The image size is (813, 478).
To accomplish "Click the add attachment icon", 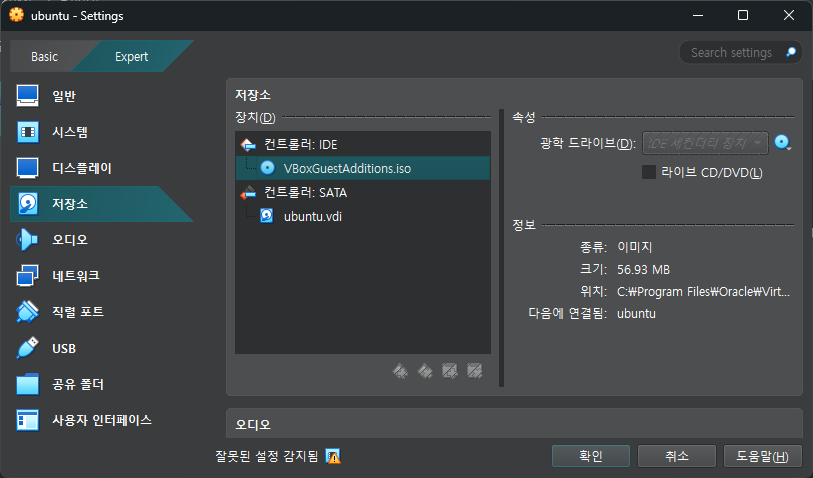I will pyautogui.click(x=450, y=371).
